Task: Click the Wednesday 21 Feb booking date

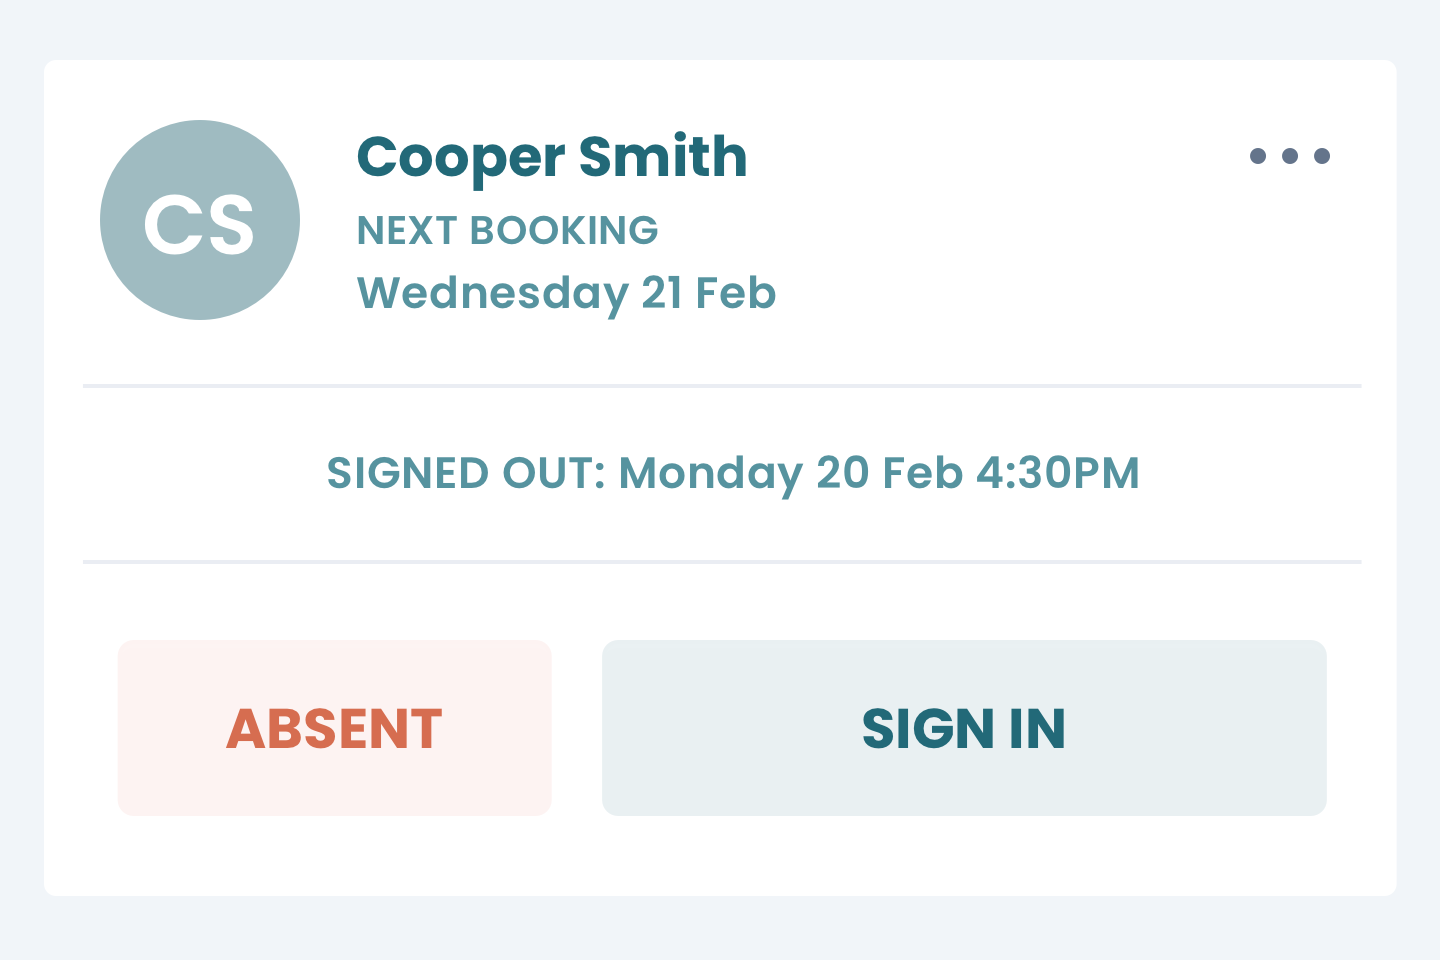Action: 567,294
